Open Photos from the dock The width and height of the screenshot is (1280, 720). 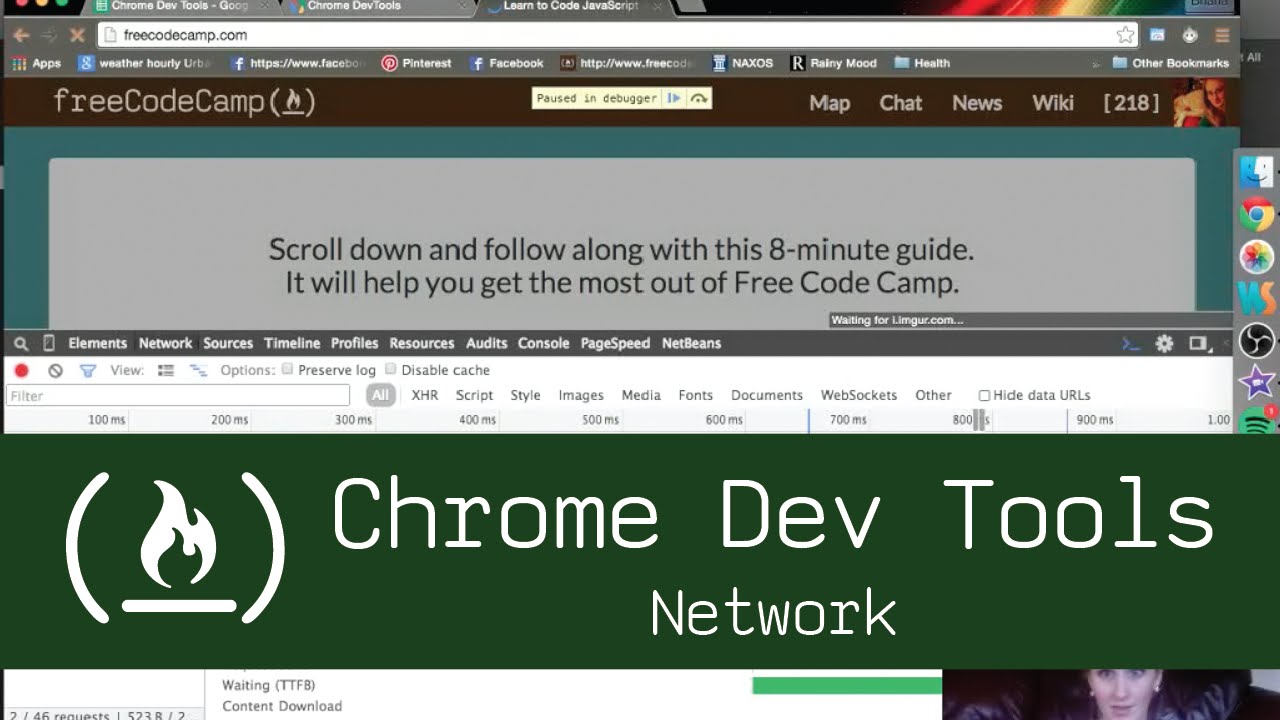pyautogui.click(x=1257, y=256)
